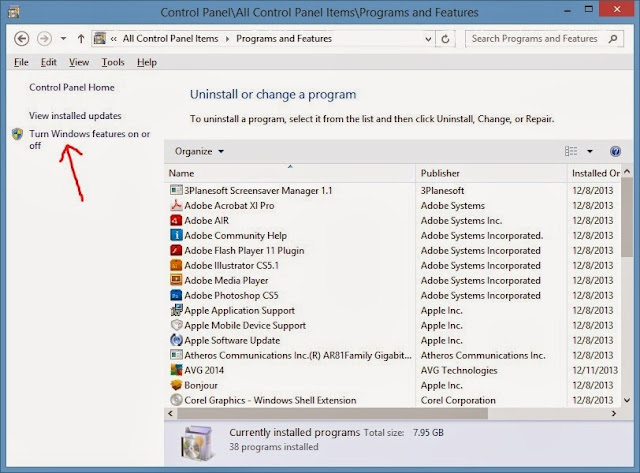
Task: Select the 'AVG 2014' entry
Action: [x=204, y=371]
